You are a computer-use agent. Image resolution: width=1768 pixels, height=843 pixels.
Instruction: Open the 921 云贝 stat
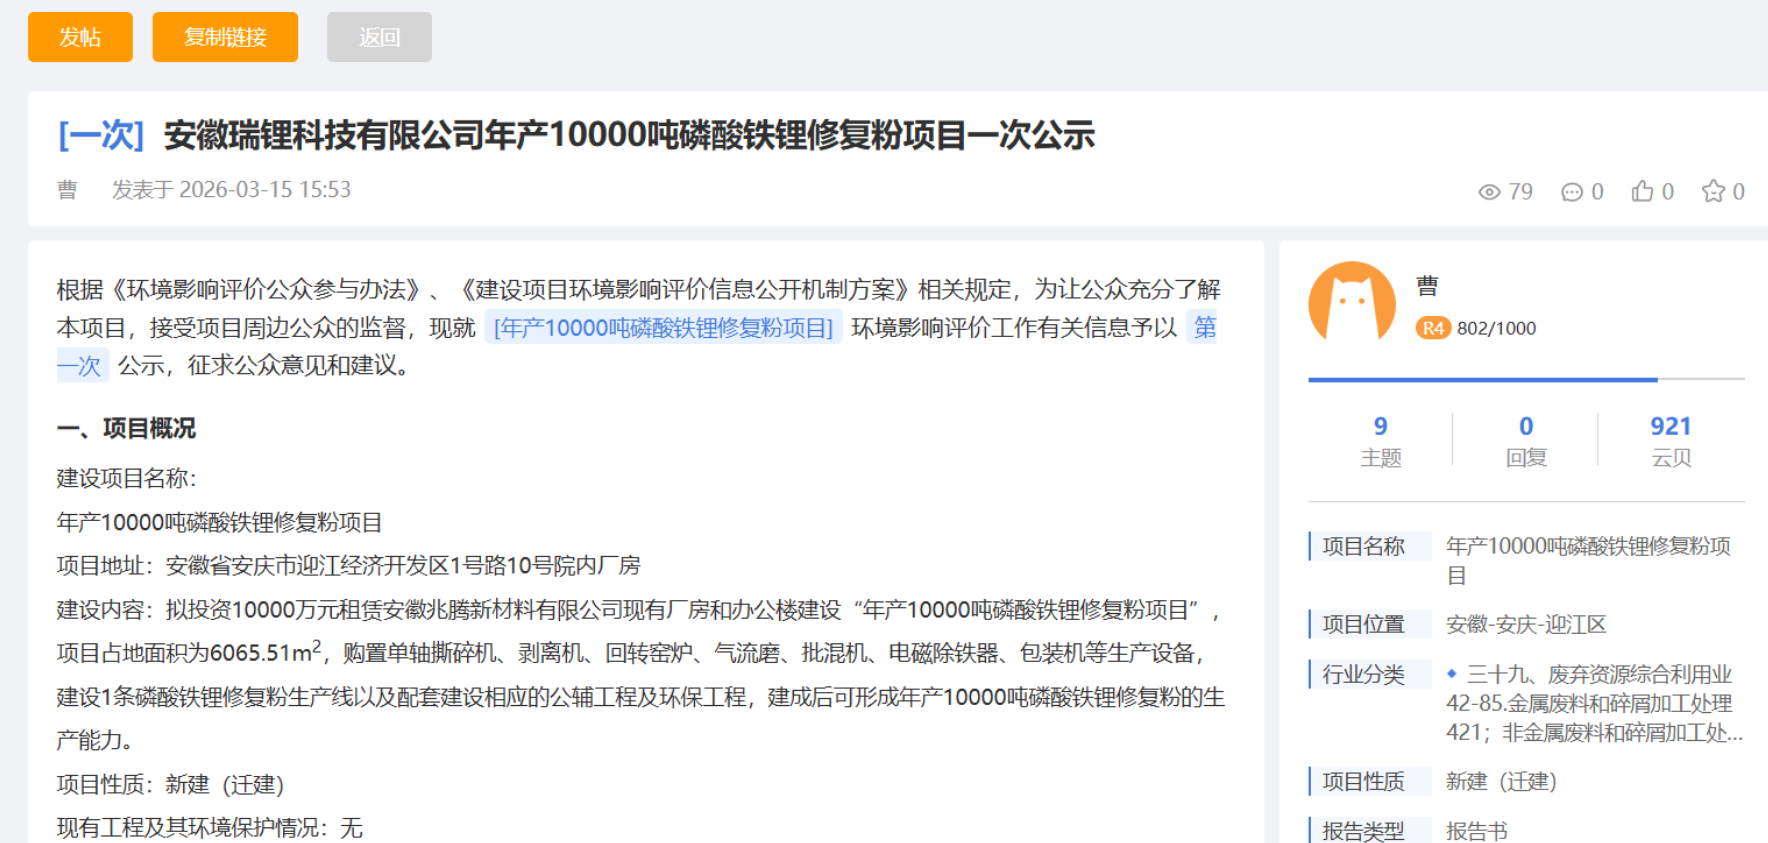(1670, 440)
